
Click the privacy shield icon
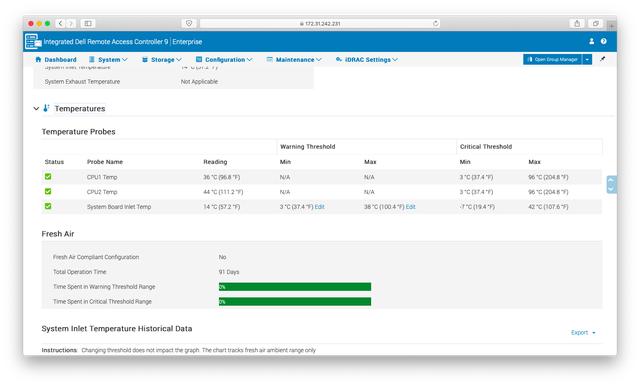click(x=189, y=23)
